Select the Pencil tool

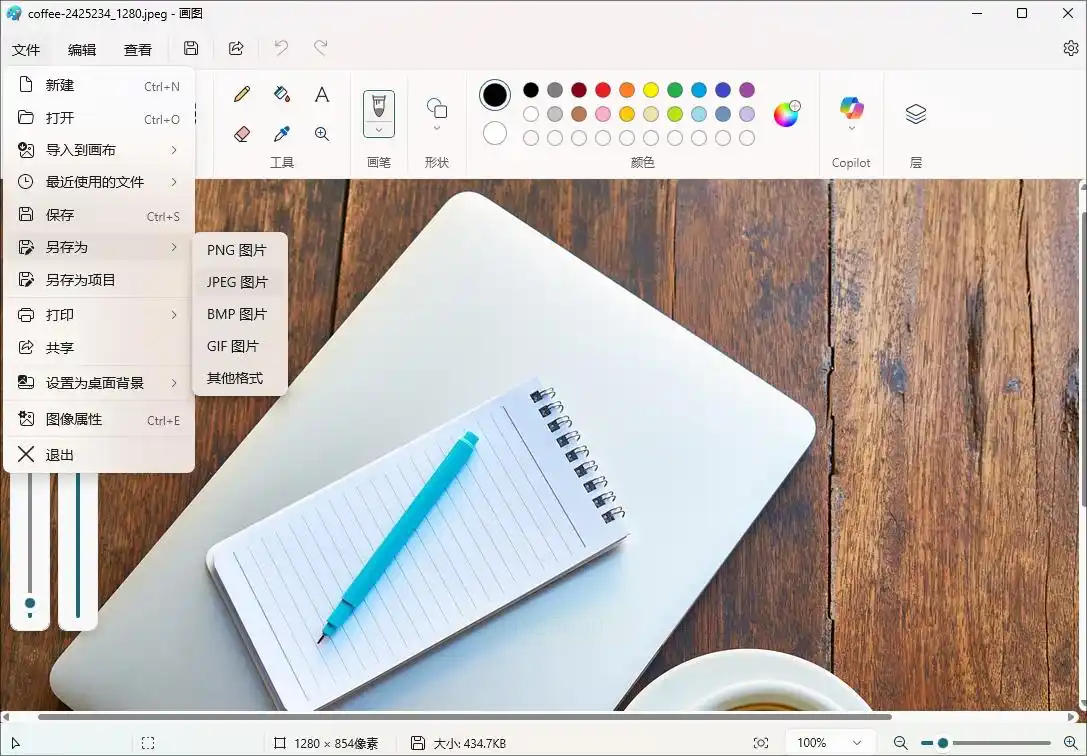(x=242, y=94)
